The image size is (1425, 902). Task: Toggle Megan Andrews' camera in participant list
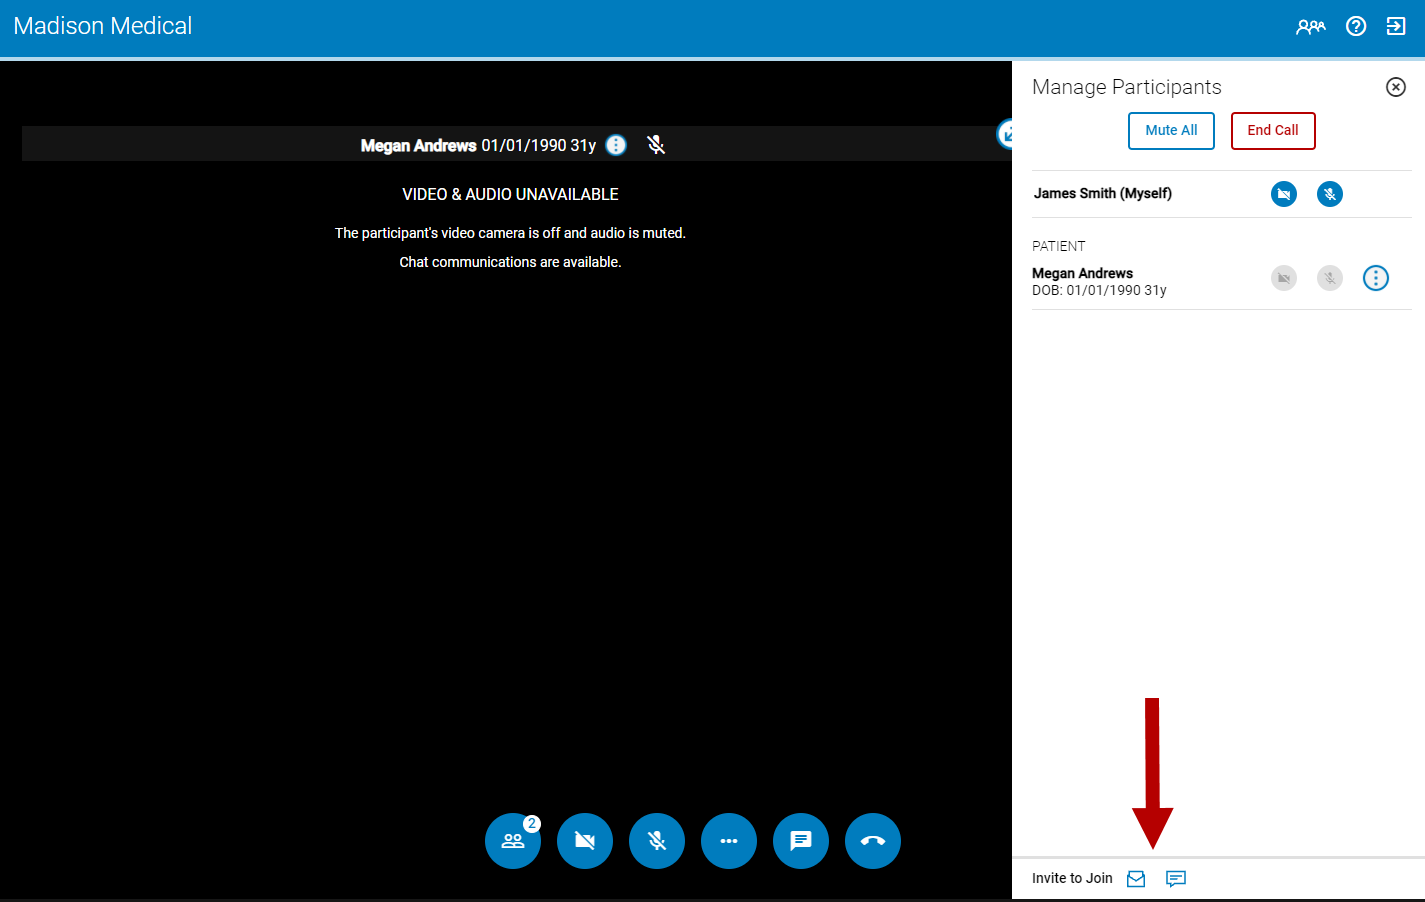click(1284, 278)
